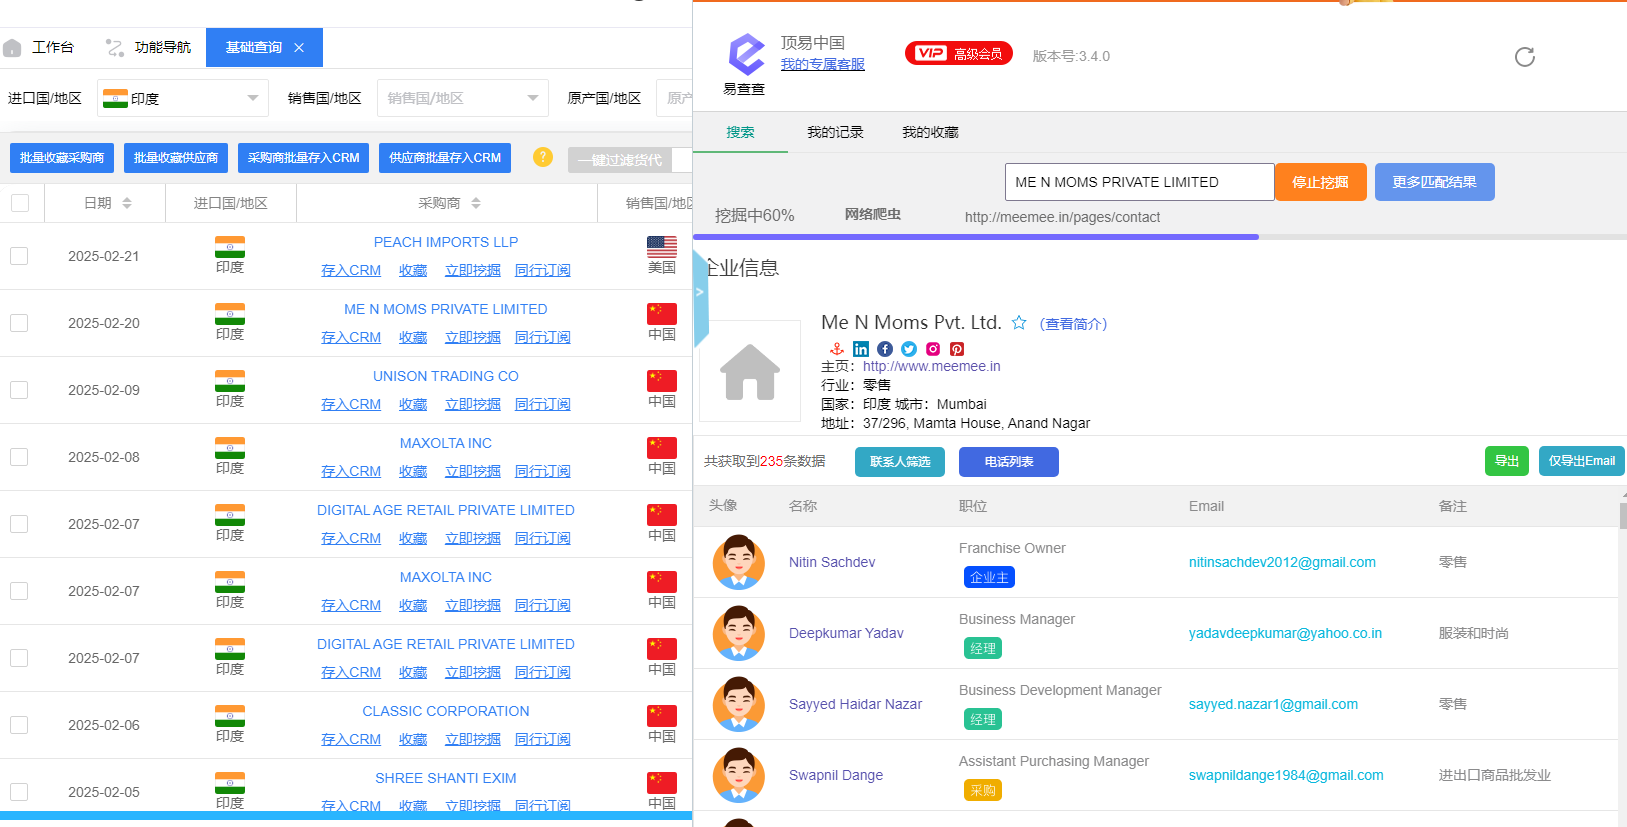Open the 销售国/地区 dropdown
Viewport: 1627px width, 827px height.
coord(463,98)
